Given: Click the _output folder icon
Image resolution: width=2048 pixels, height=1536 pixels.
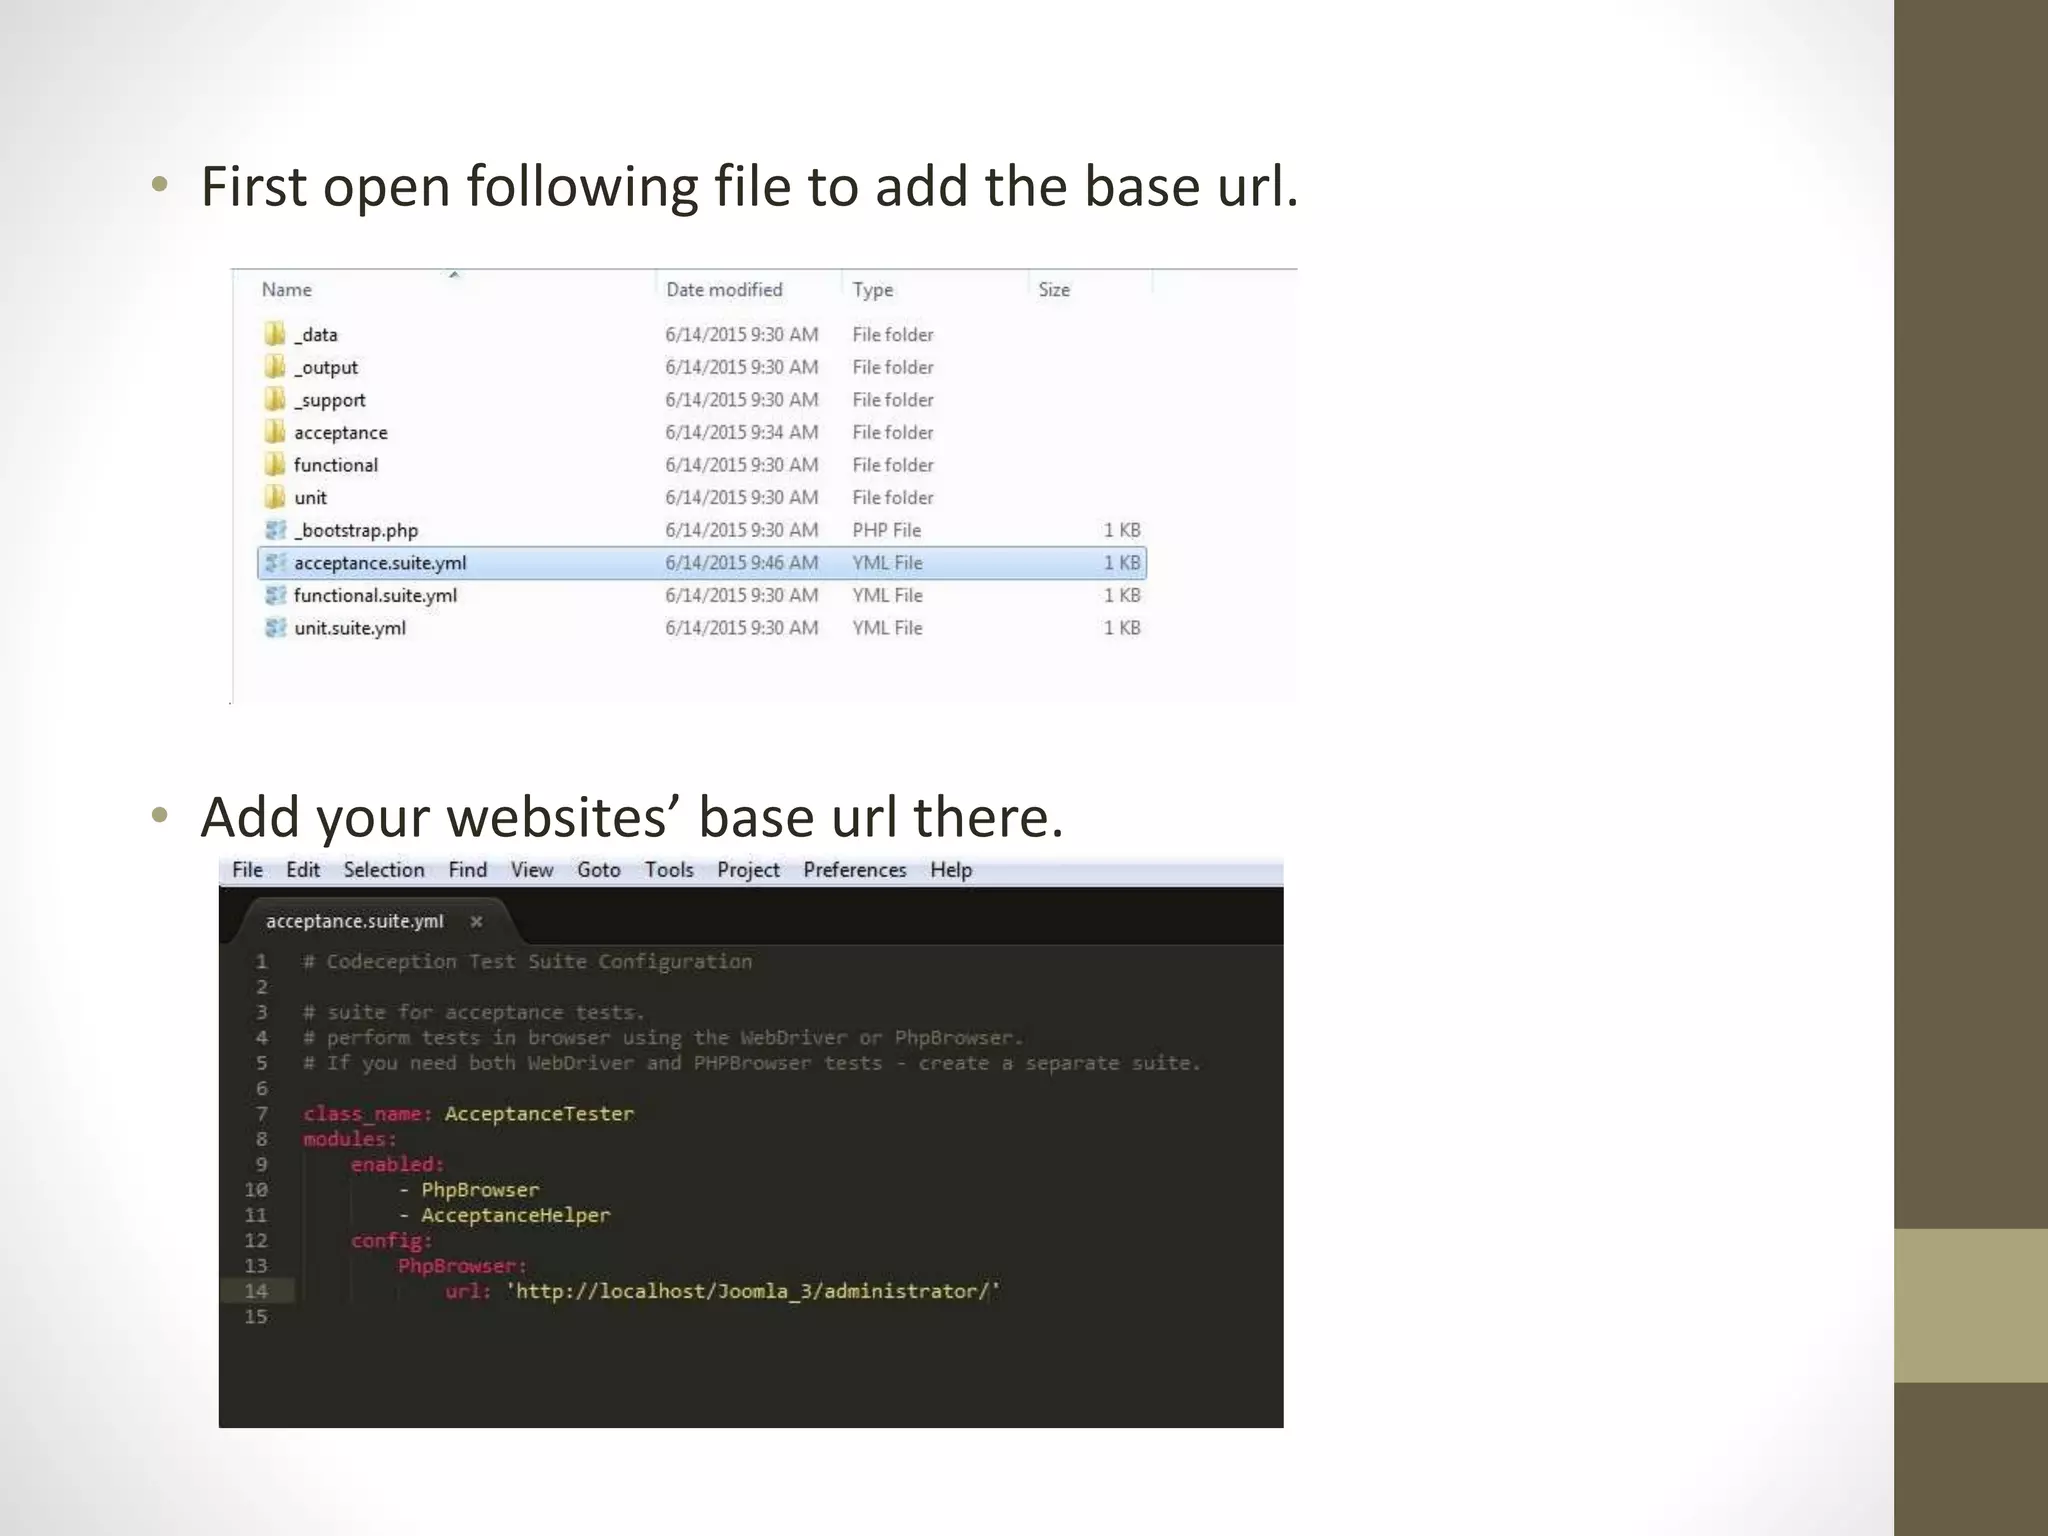Looking at the screenshot, I should 275,367.
